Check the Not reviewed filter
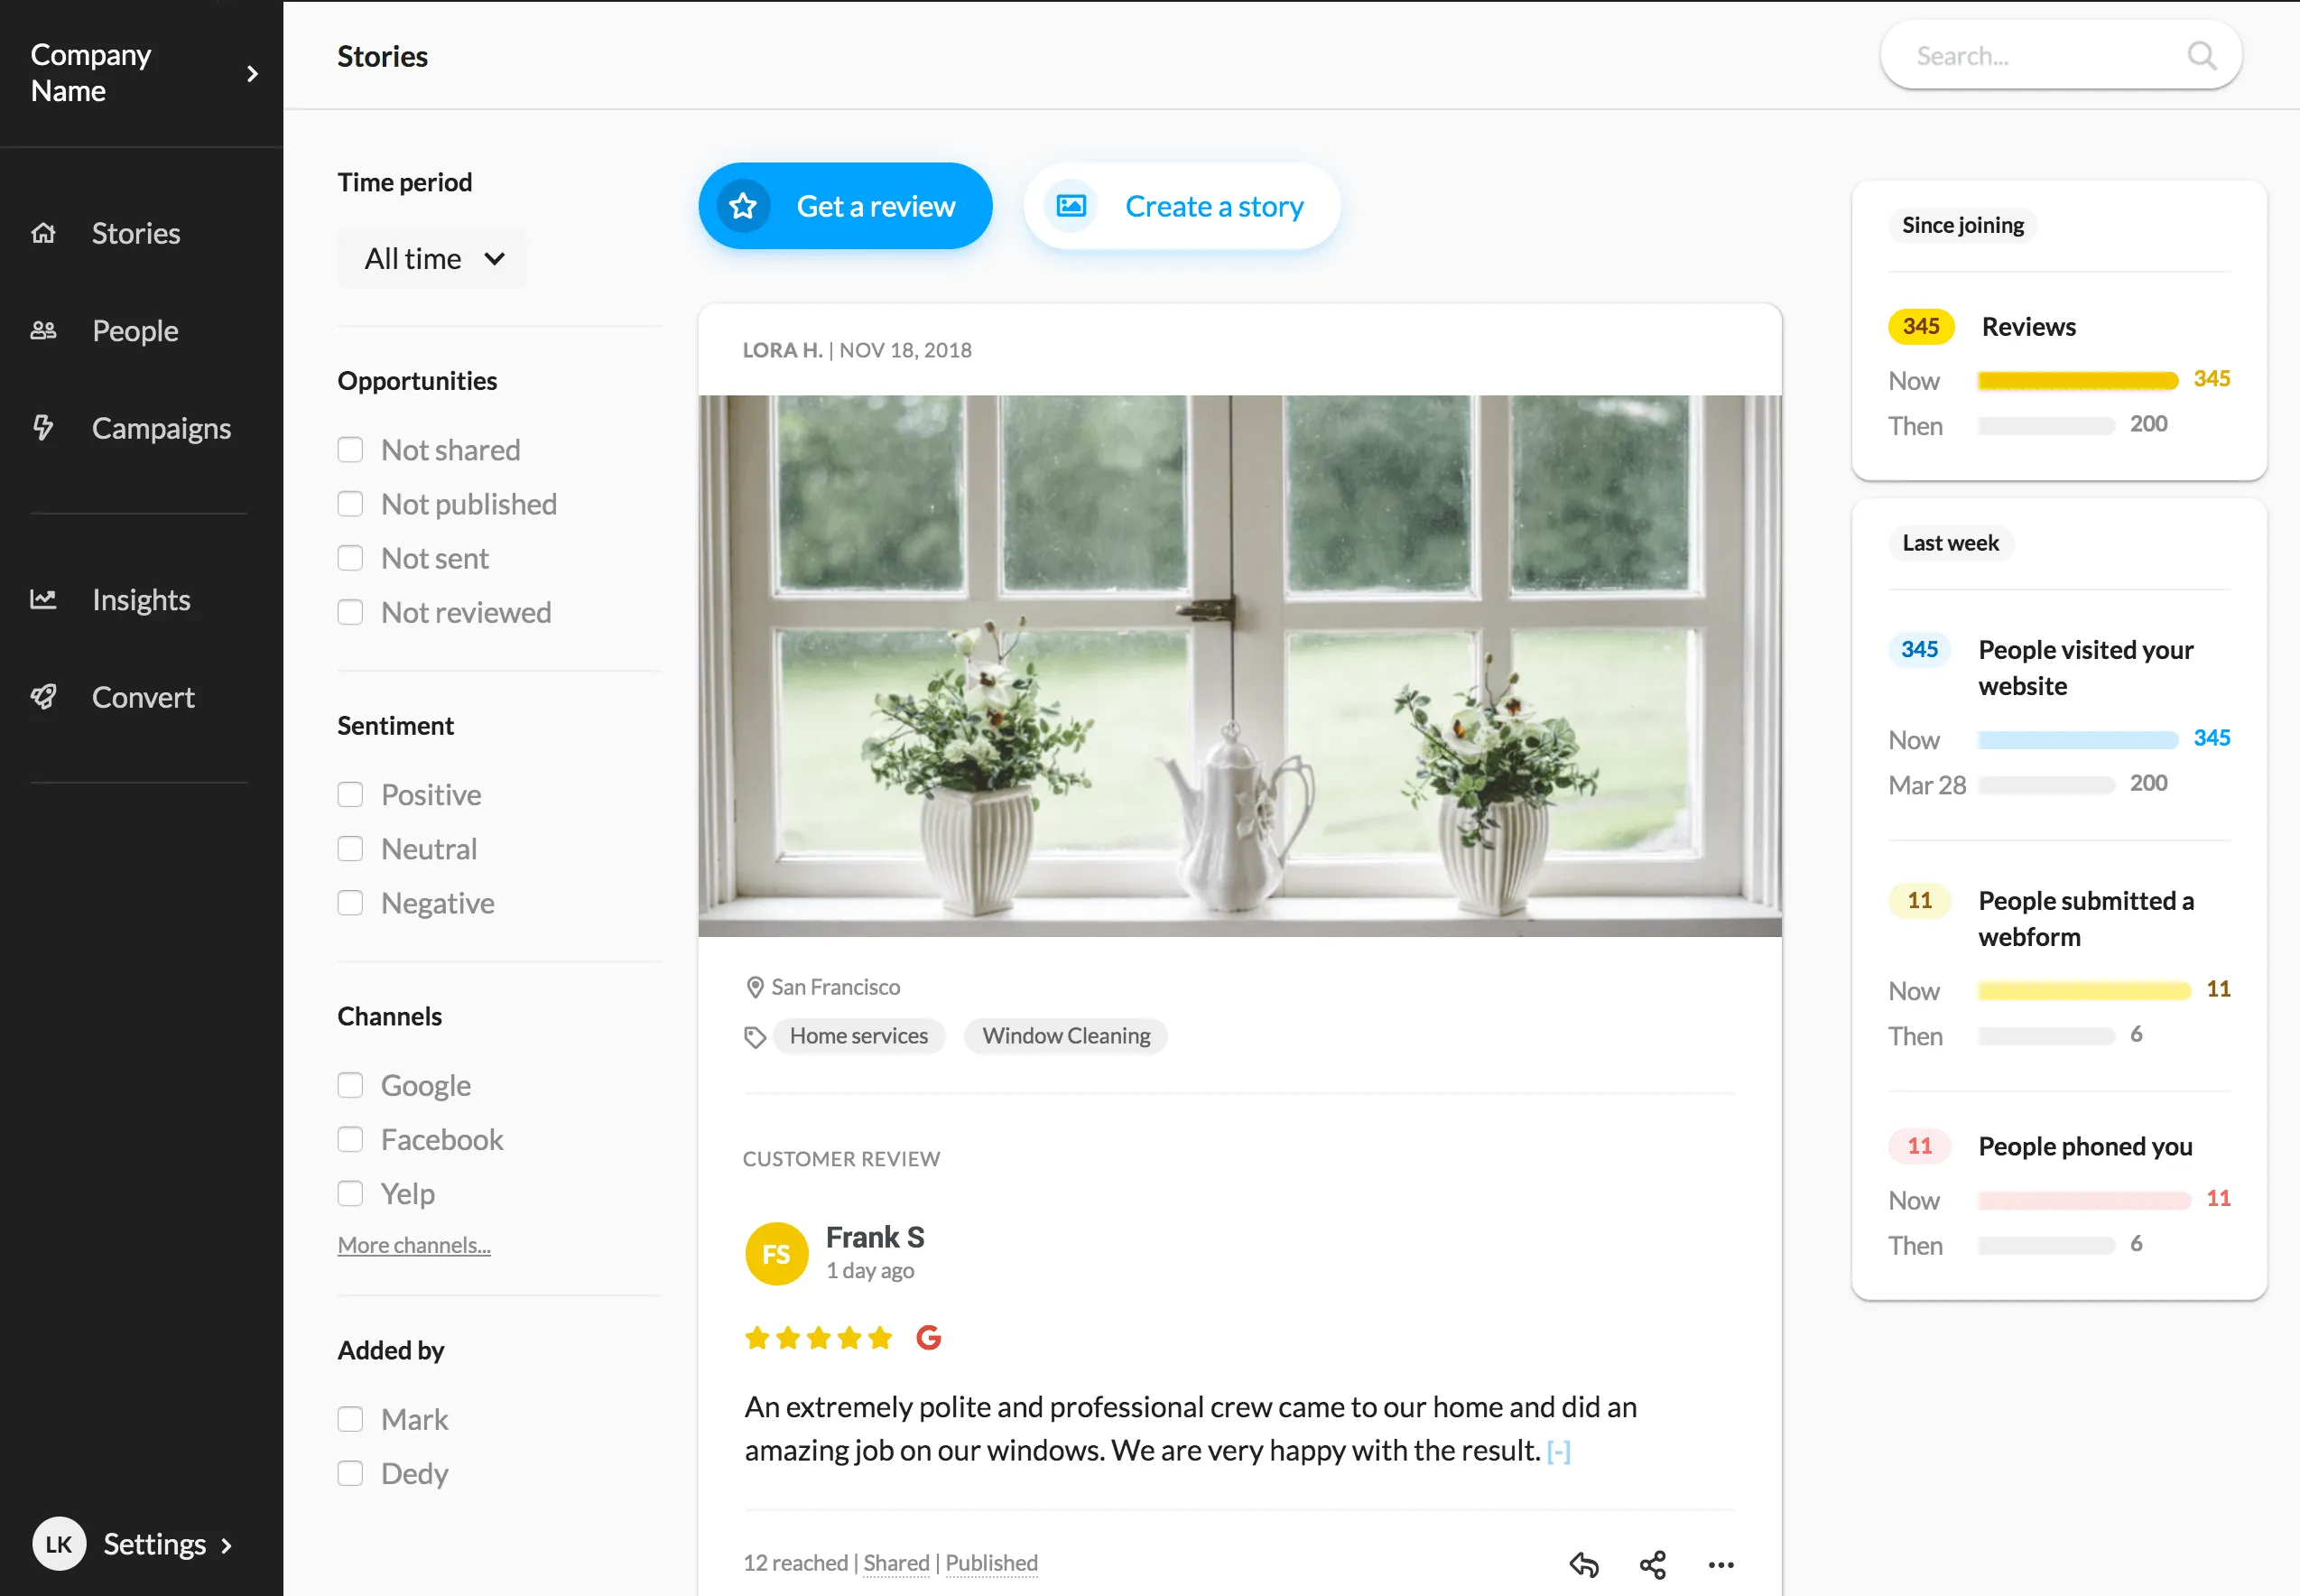The image size is (2300, 1596). [x=350, y=612]
